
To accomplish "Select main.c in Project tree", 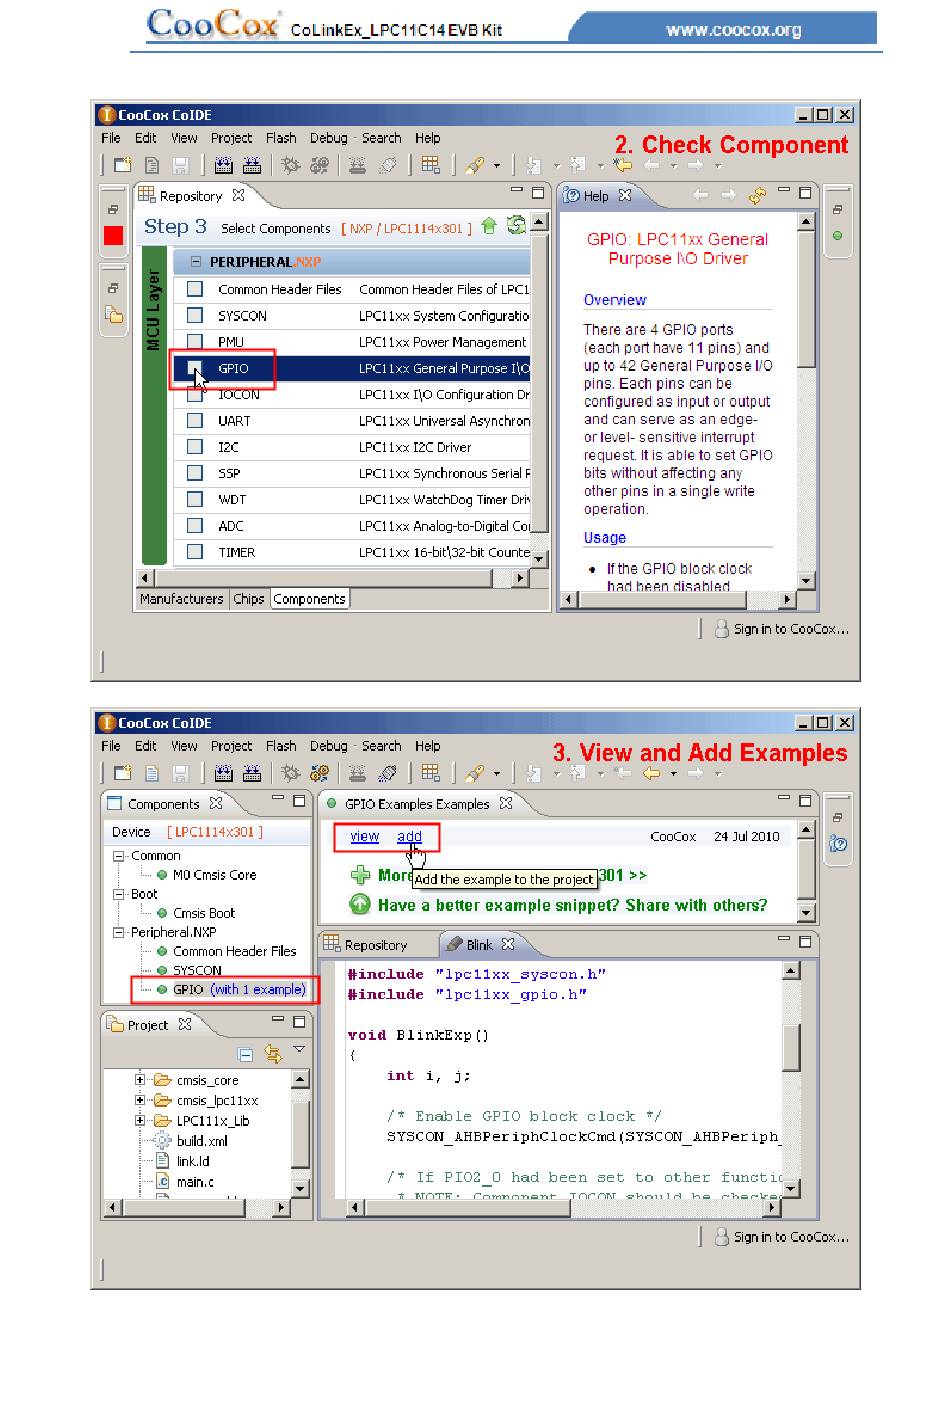I will (195, 1181).
